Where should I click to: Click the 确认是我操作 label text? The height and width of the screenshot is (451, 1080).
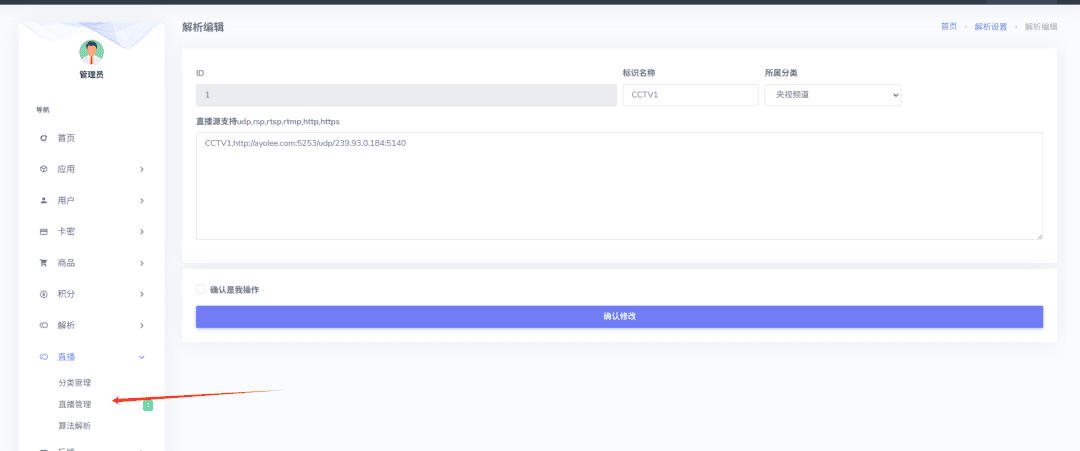click(x=234, y=290)
